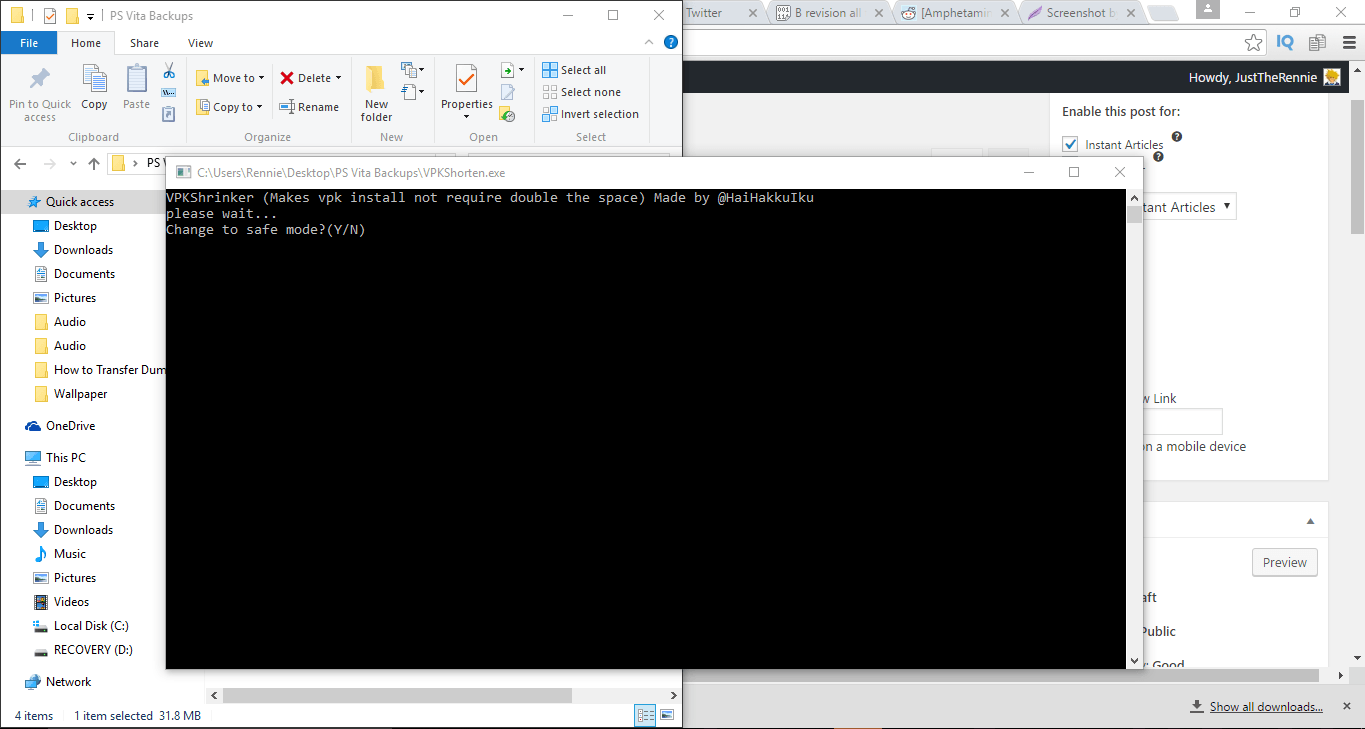
Task: Select Quick access in navigation pane
Action: pos(80,201)
